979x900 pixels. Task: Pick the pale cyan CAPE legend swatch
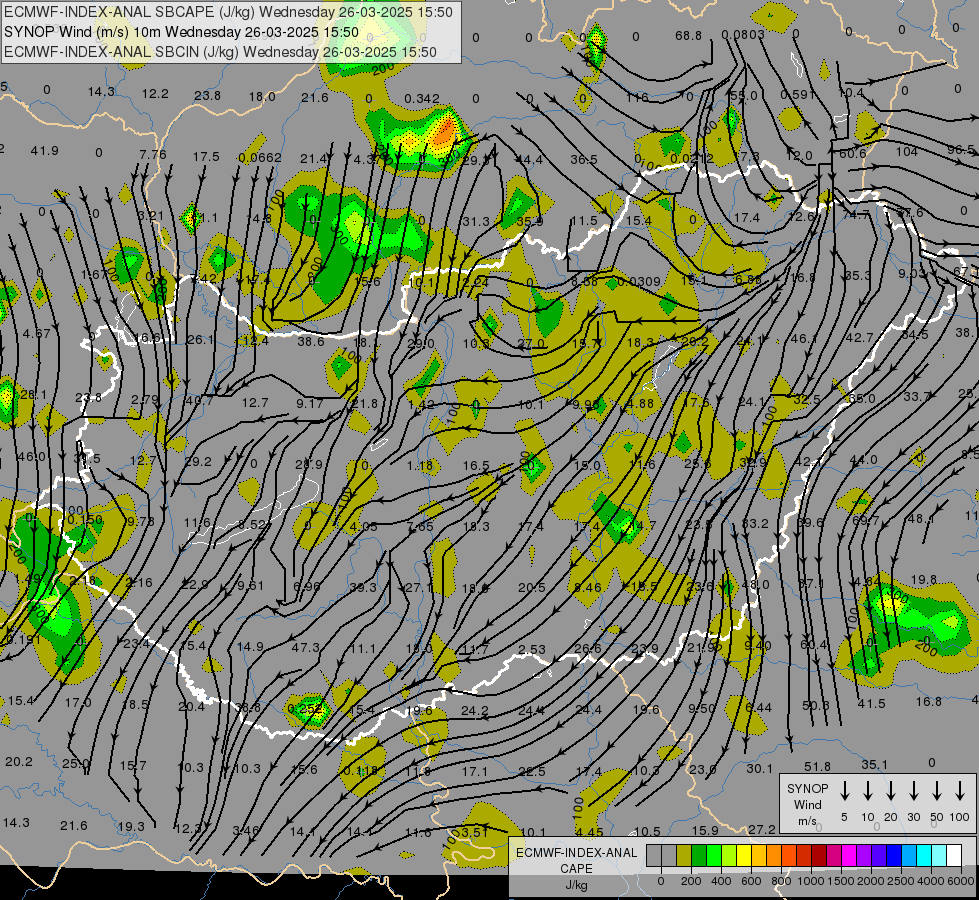coord(940,855)
